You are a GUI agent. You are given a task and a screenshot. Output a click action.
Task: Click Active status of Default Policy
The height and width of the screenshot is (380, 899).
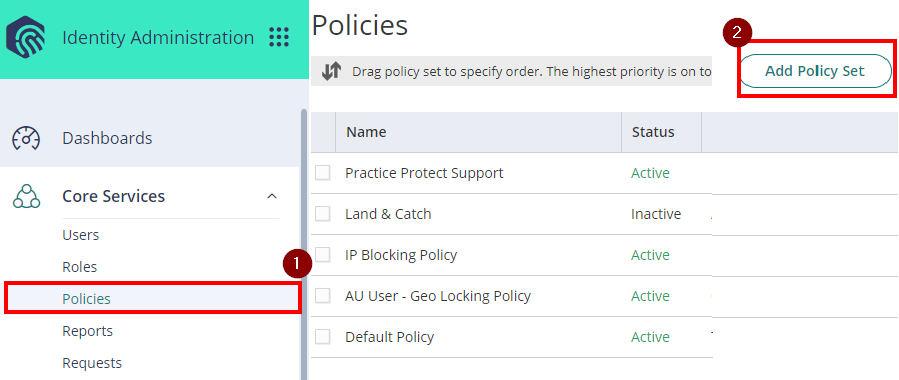[650, 337]
